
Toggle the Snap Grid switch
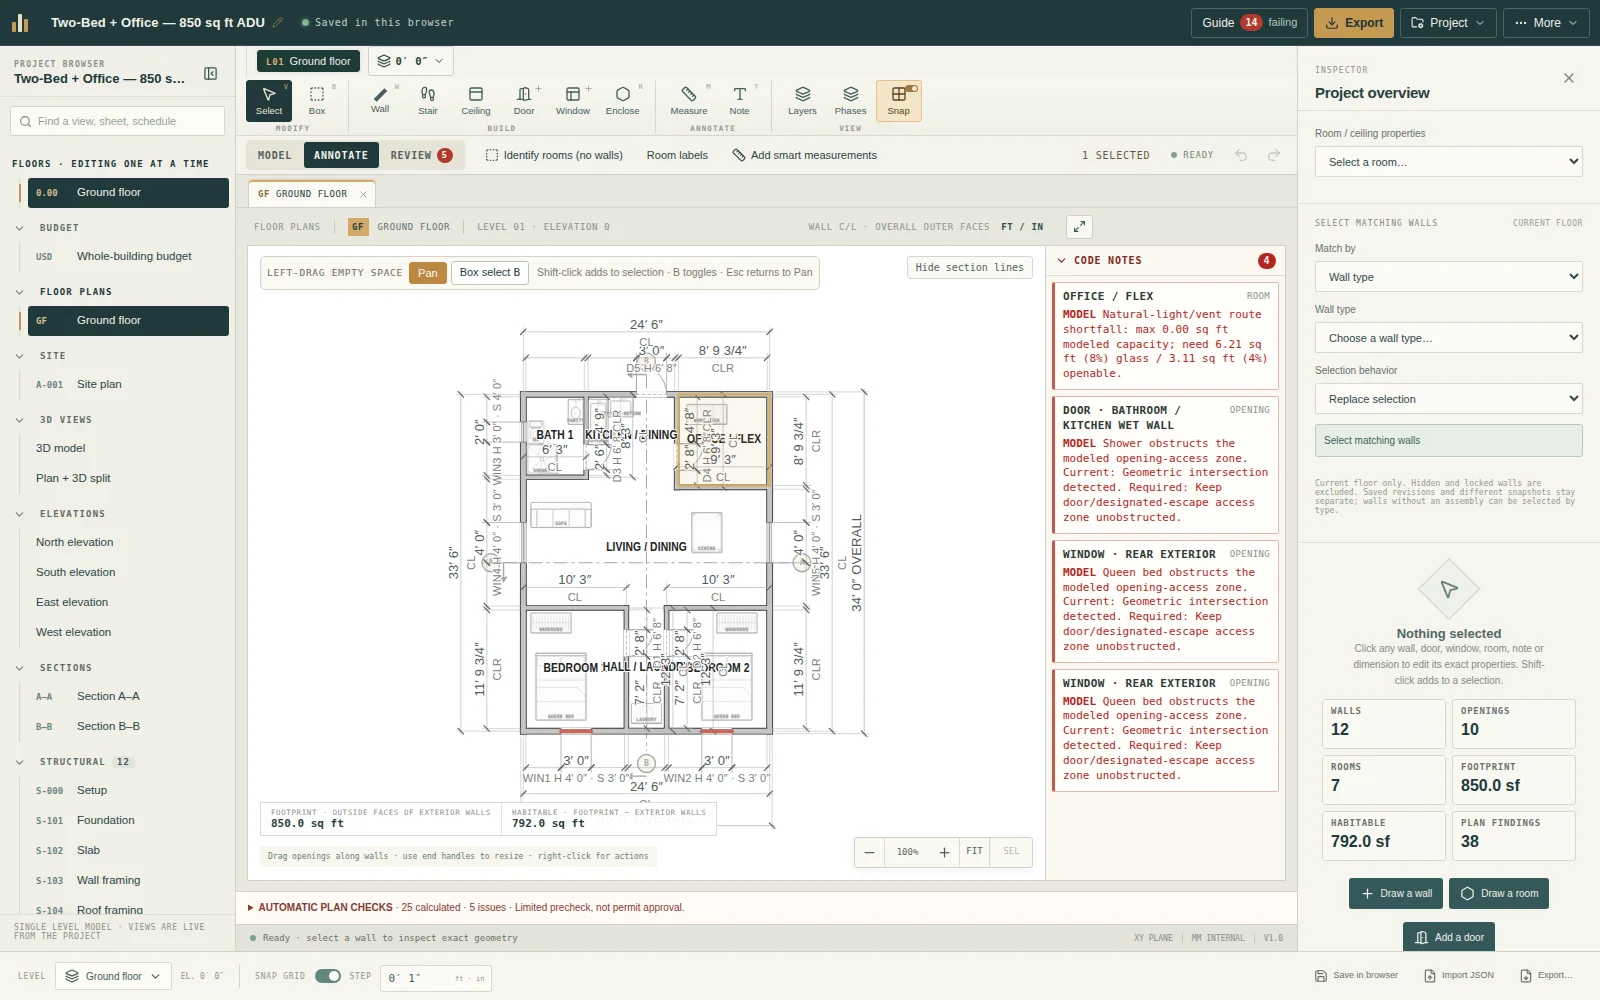click(x=328, y=976)
